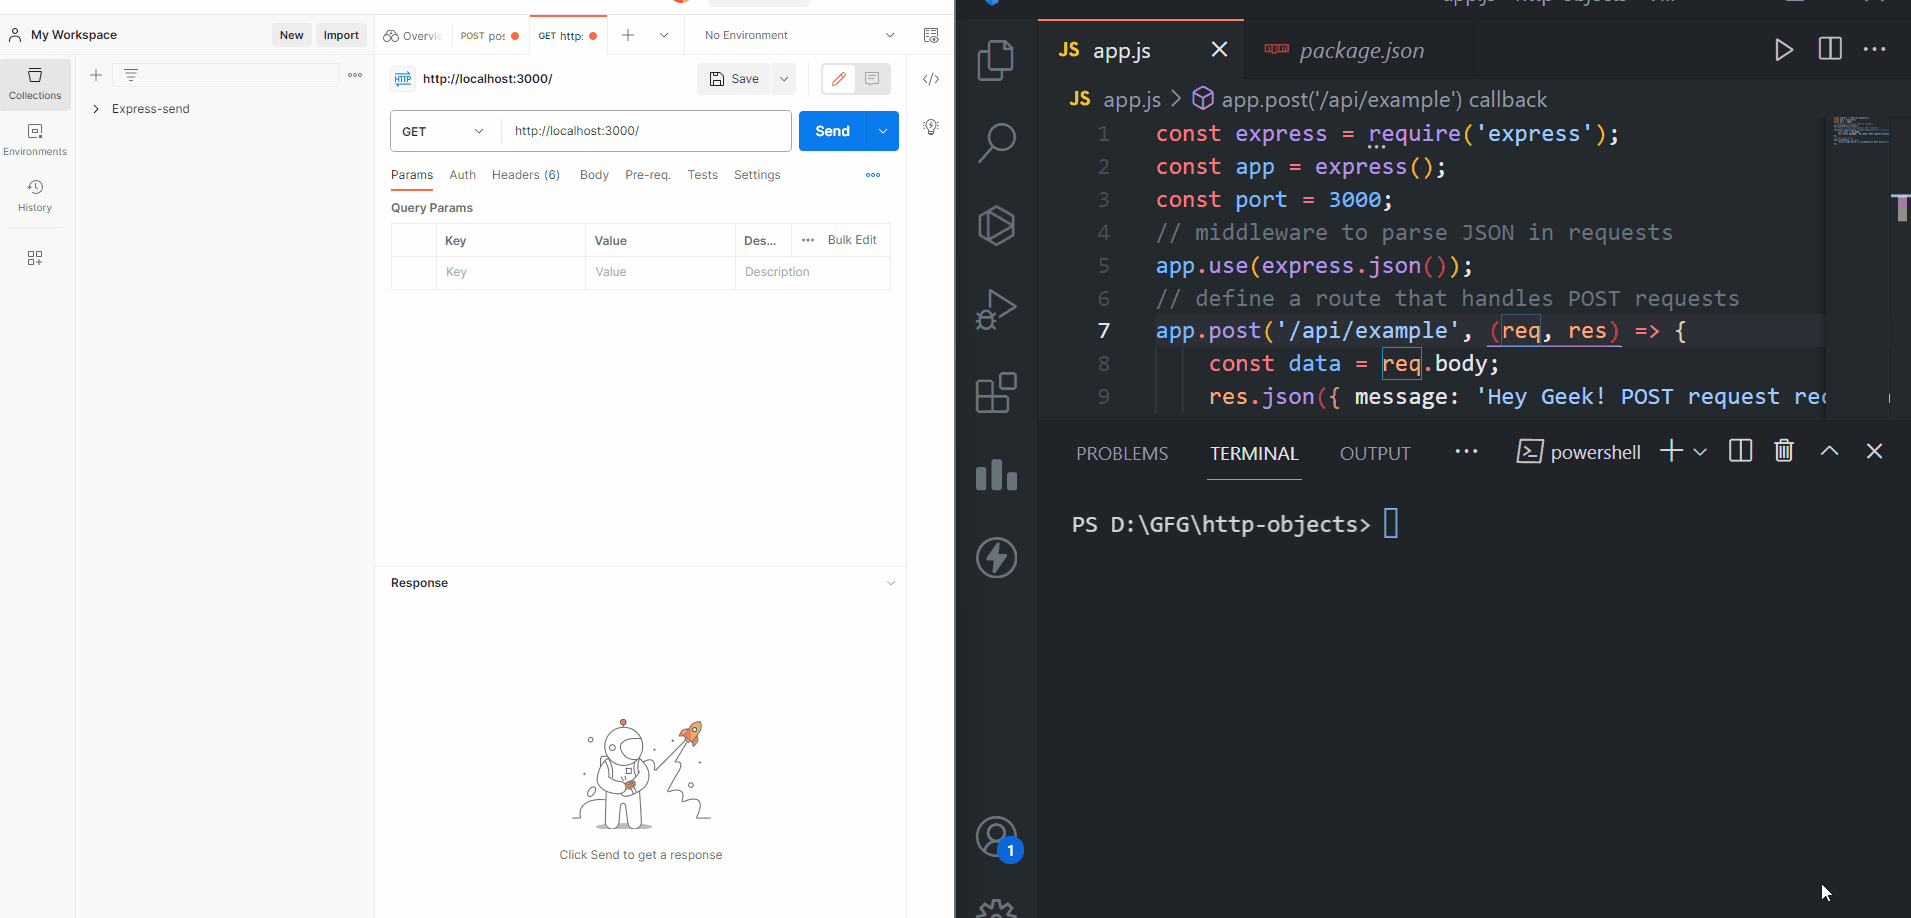Open the OUTPUT panel tab
Screen dimensions: 1911x918
(1375, 453)
